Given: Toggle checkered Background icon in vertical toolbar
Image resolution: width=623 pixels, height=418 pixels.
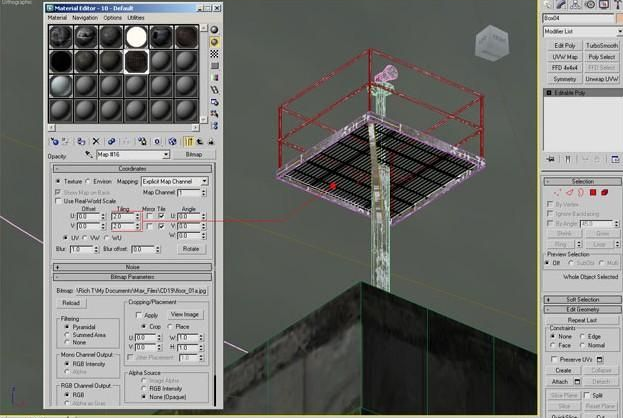Looking at the screenshot, I should coord(214,54).
